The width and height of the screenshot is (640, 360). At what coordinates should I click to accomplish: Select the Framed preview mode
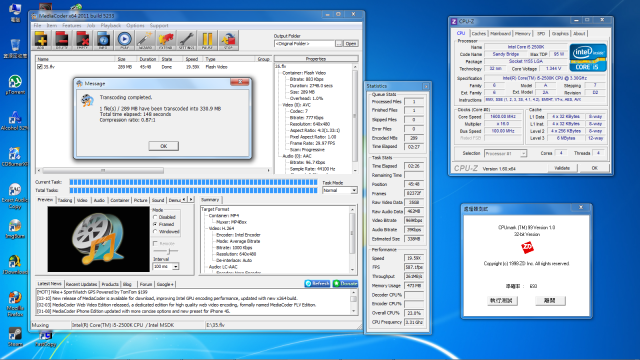point(155,224)
